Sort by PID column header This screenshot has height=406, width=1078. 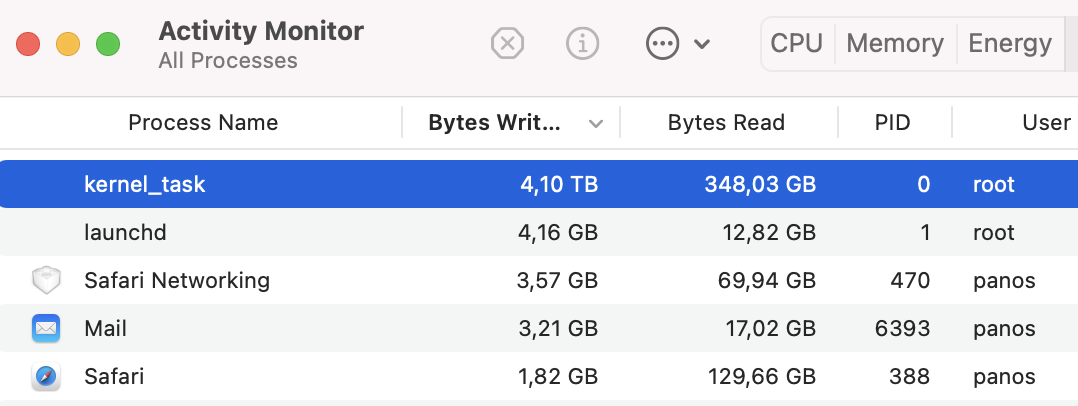coord(892,123)
